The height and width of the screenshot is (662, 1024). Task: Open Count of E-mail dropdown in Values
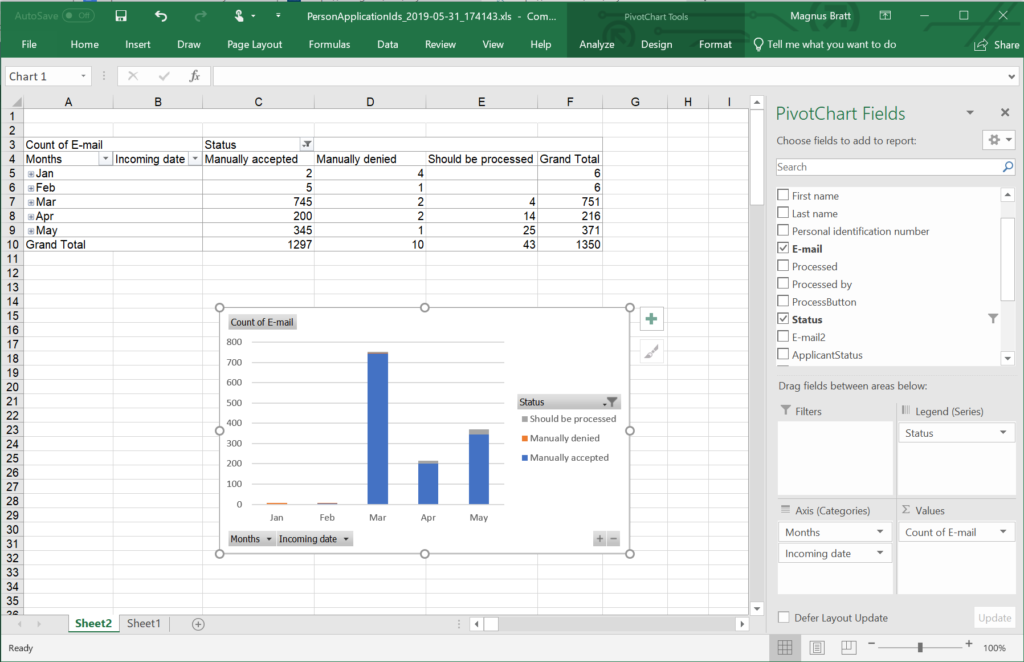[x=1003, y=531]
